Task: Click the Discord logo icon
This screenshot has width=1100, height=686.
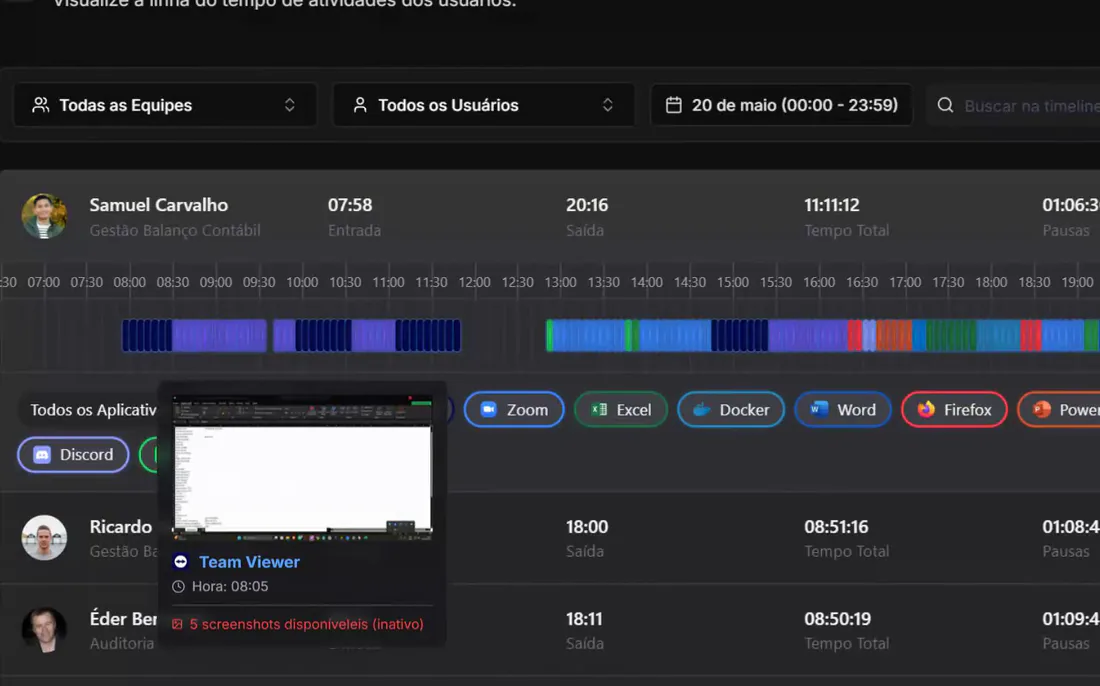Action: (42, 455)
